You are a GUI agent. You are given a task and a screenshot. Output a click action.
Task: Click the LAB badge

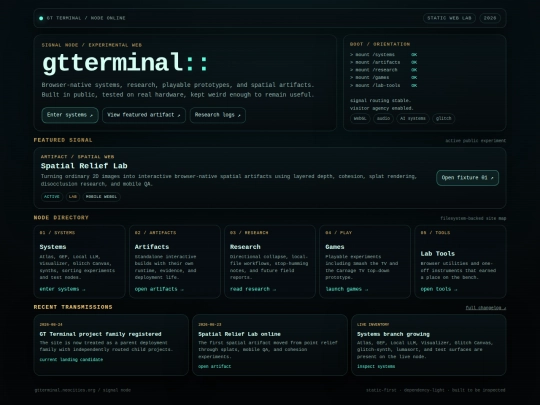[x=73, y=197]
